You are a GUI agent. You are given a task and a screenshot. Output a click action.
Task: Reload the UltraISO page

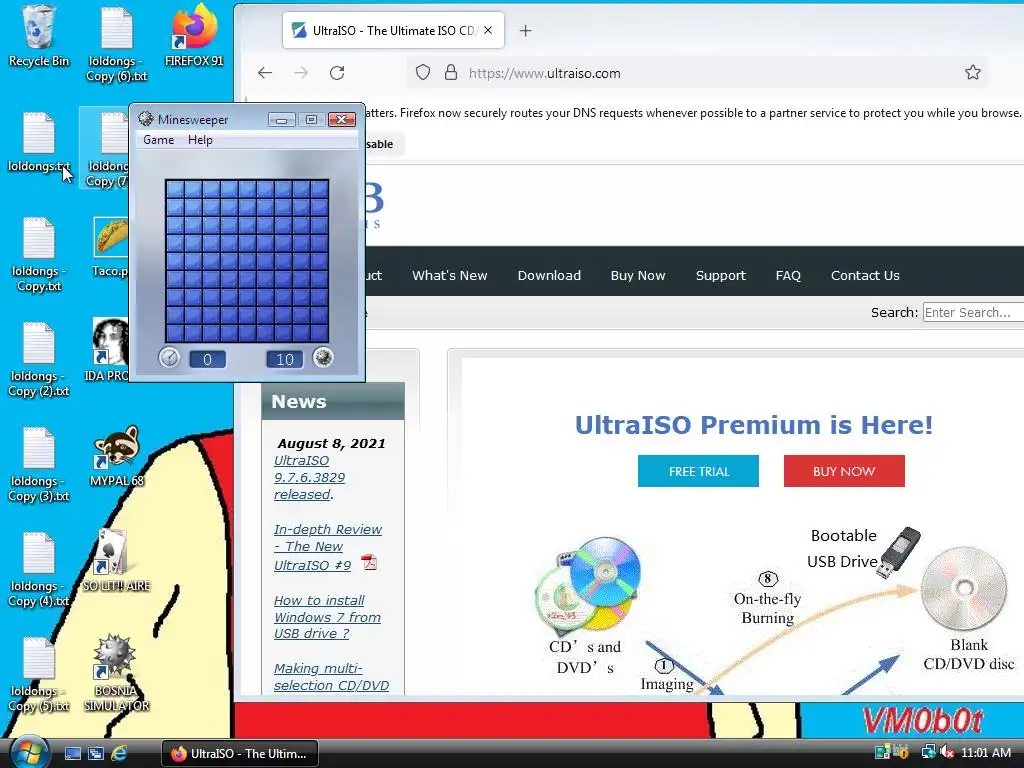[337, 72]
